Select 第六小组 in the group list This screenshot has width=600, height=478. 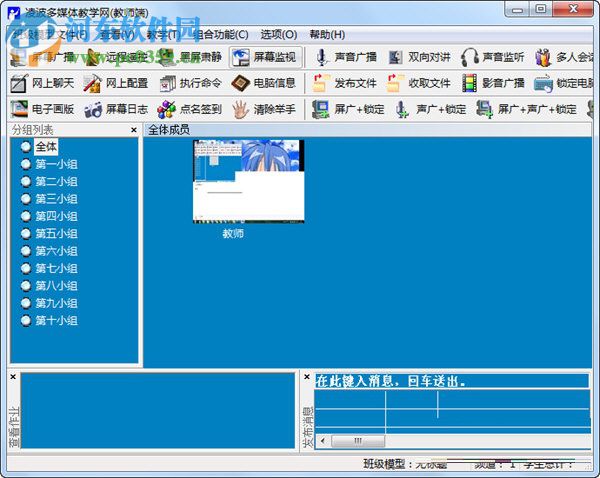[56, 251]
